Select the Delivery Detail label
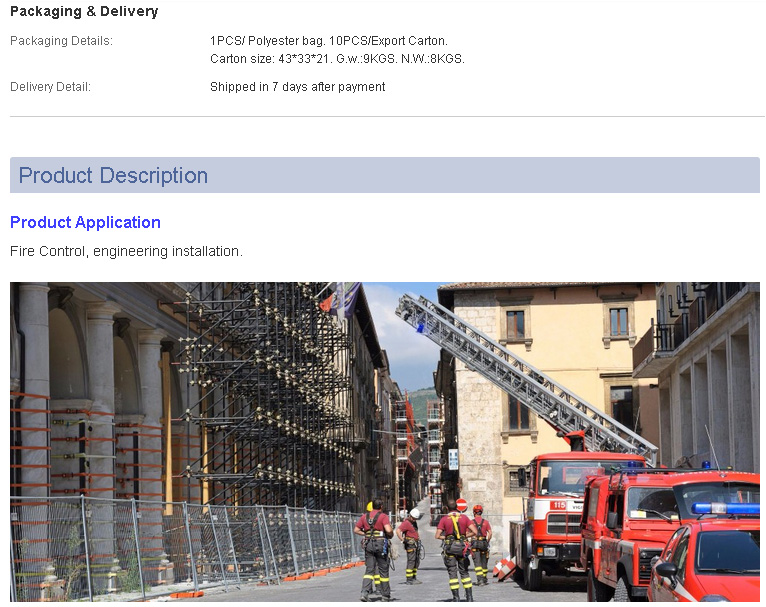766x607 pixels. [50, 87]
